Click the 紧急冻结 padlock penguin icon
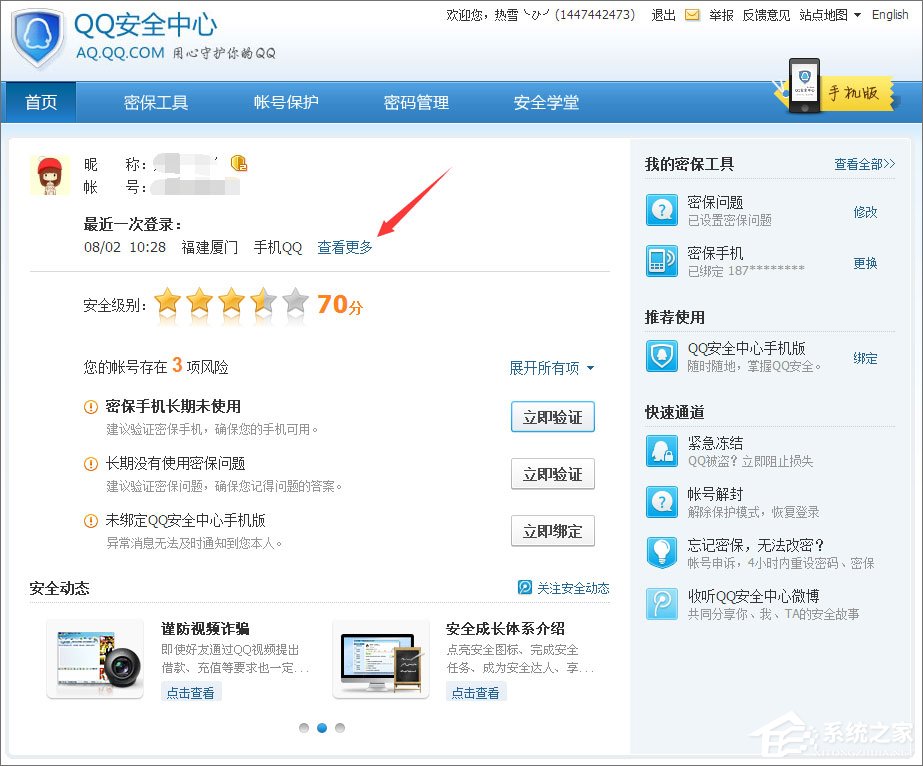The height and width of the screenshot is (766, 923). click(662, 451)
